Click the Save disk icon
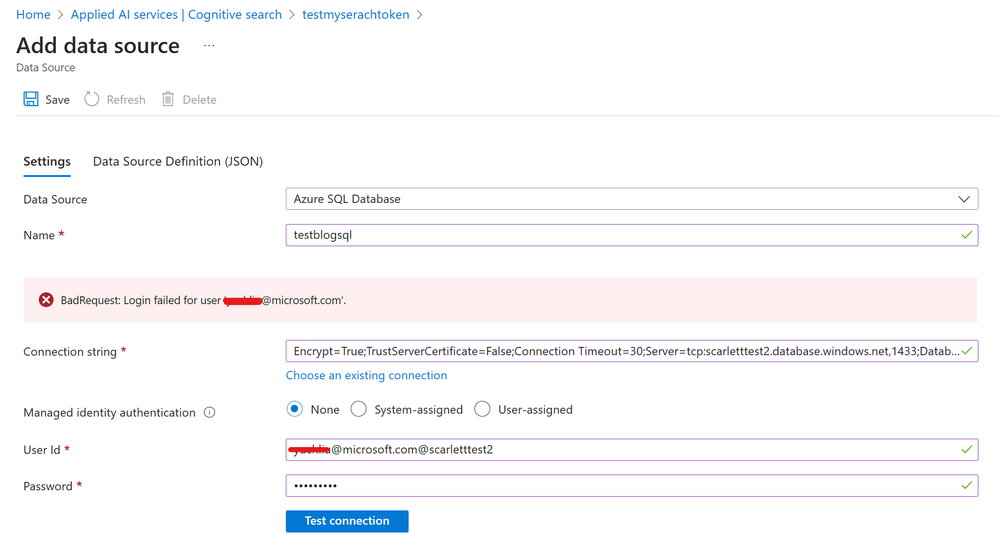Image resolution: width=999 pixels, height=540 pixels. (x=31, y=99)
